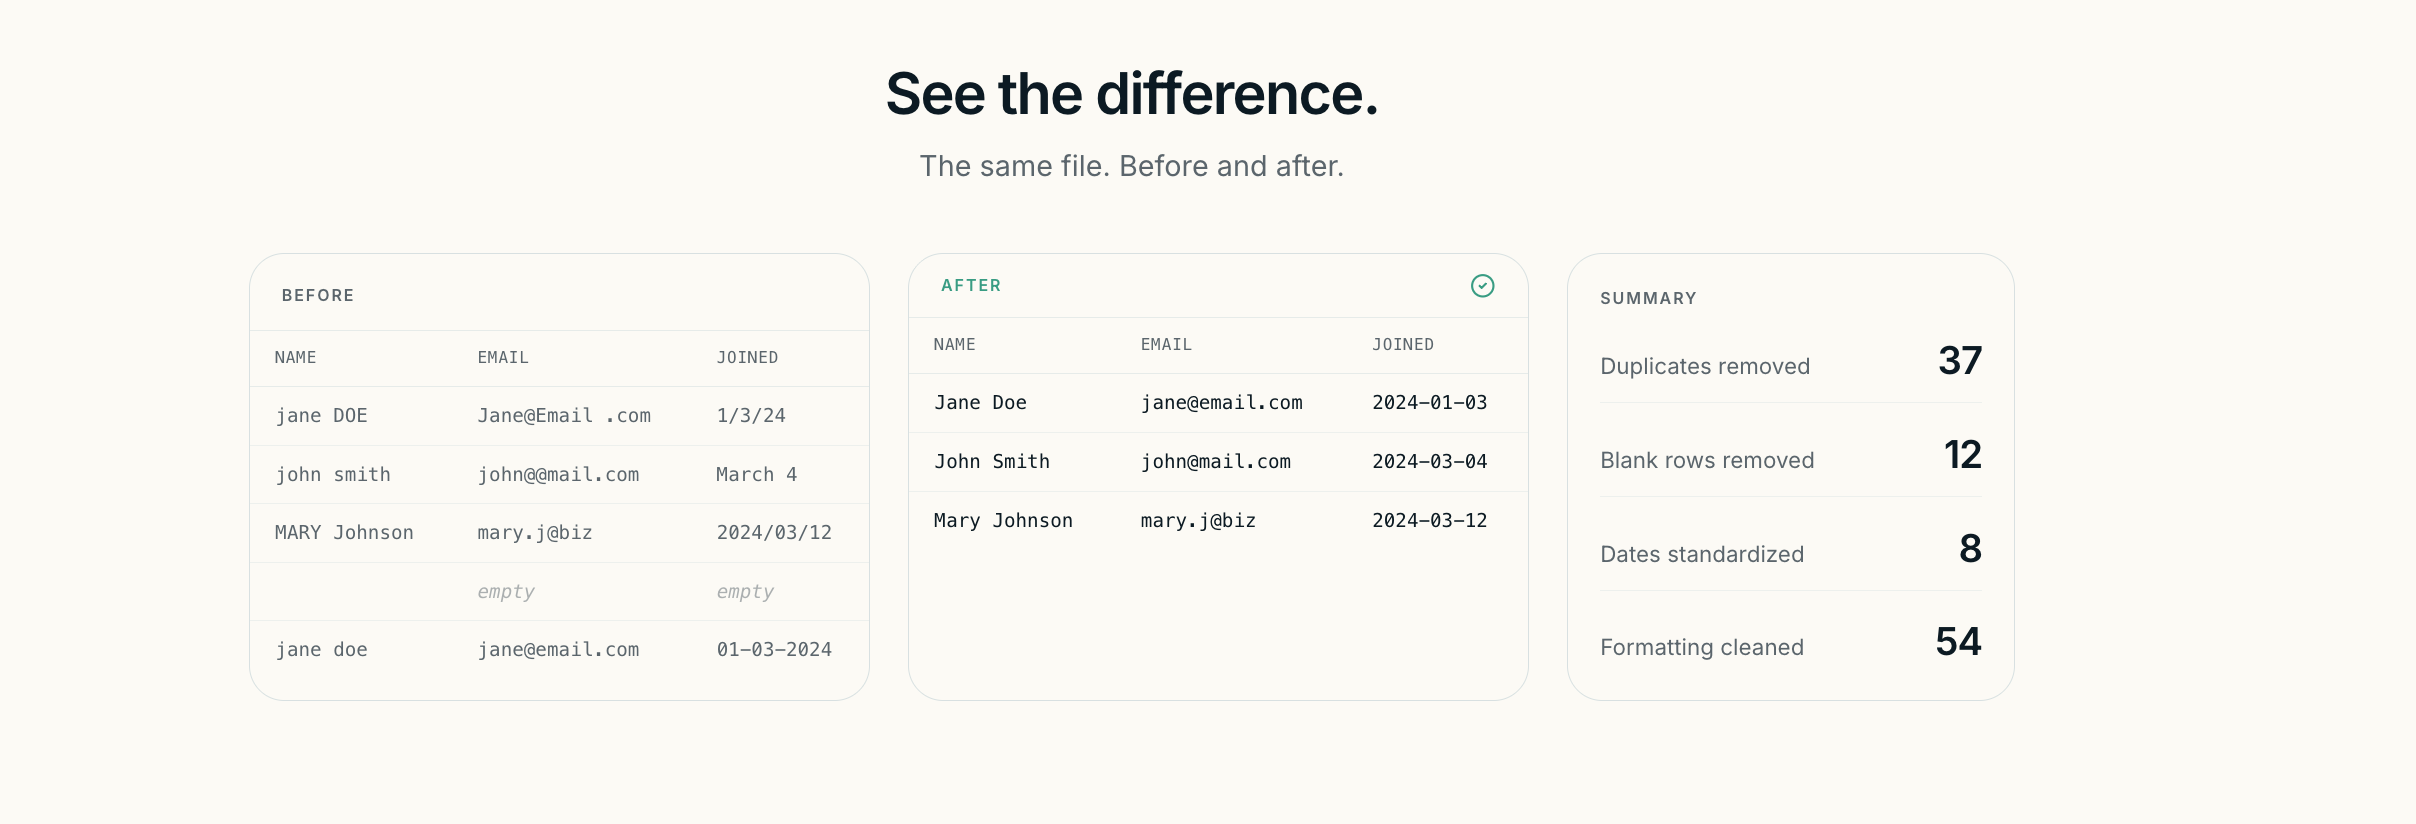Select the 'Dates standardized' summary label
Viewport: 2416px width, 824px height.
point(1702,554)
